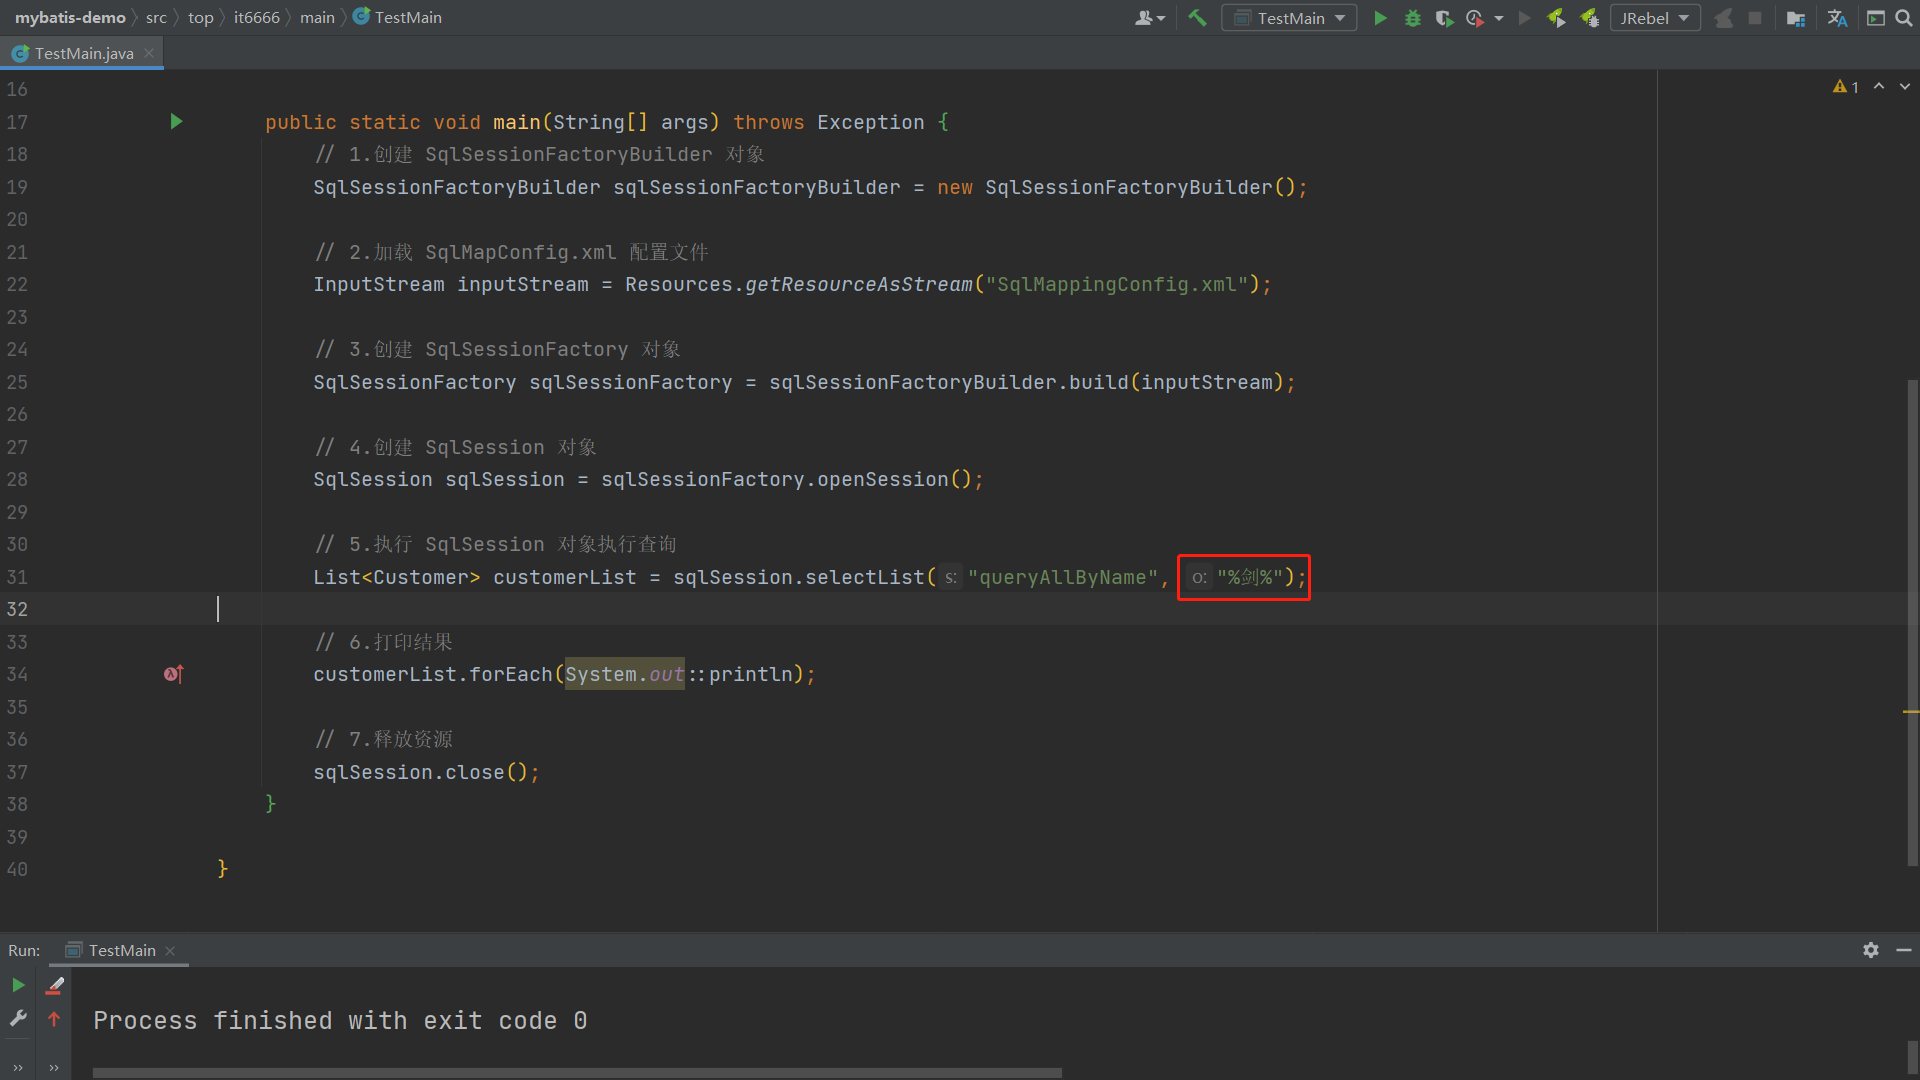Go to next highlighted error arrow
1920x1080 pixels.
click(1905, 87)
